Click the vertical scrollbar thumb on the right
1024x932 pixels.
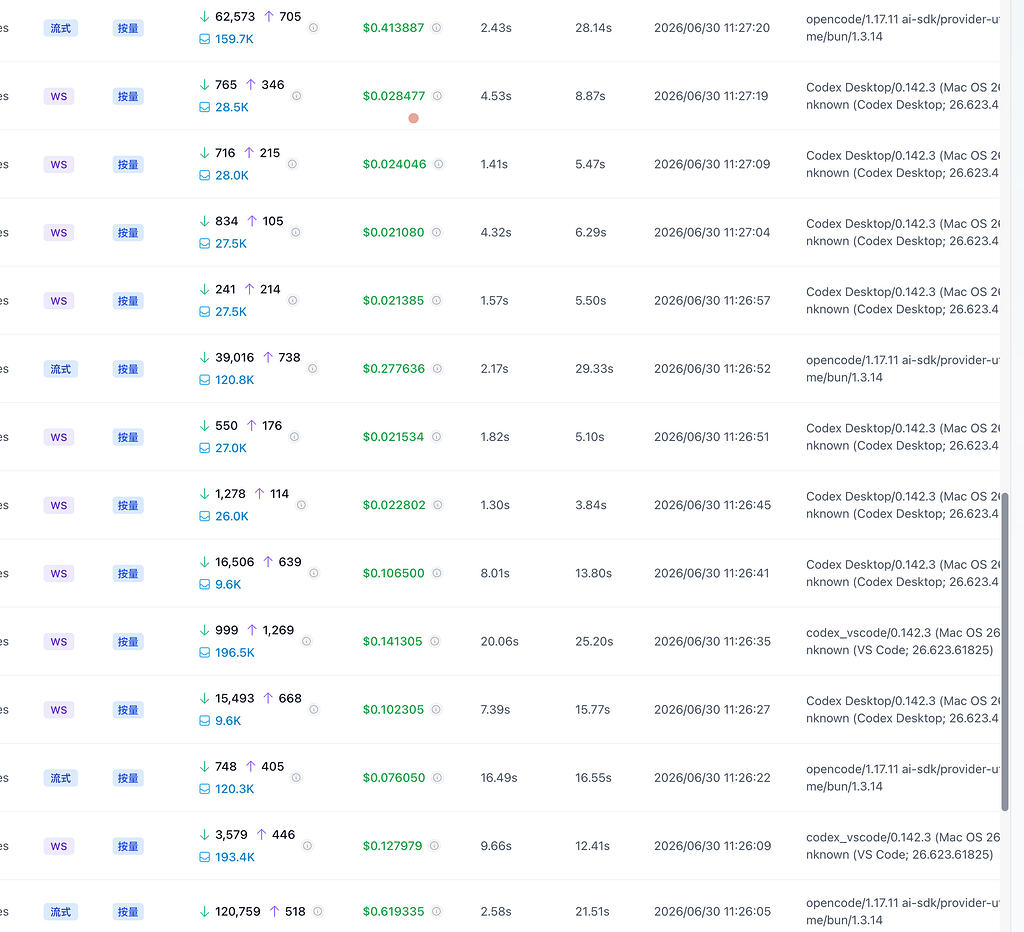[1005, 652]
